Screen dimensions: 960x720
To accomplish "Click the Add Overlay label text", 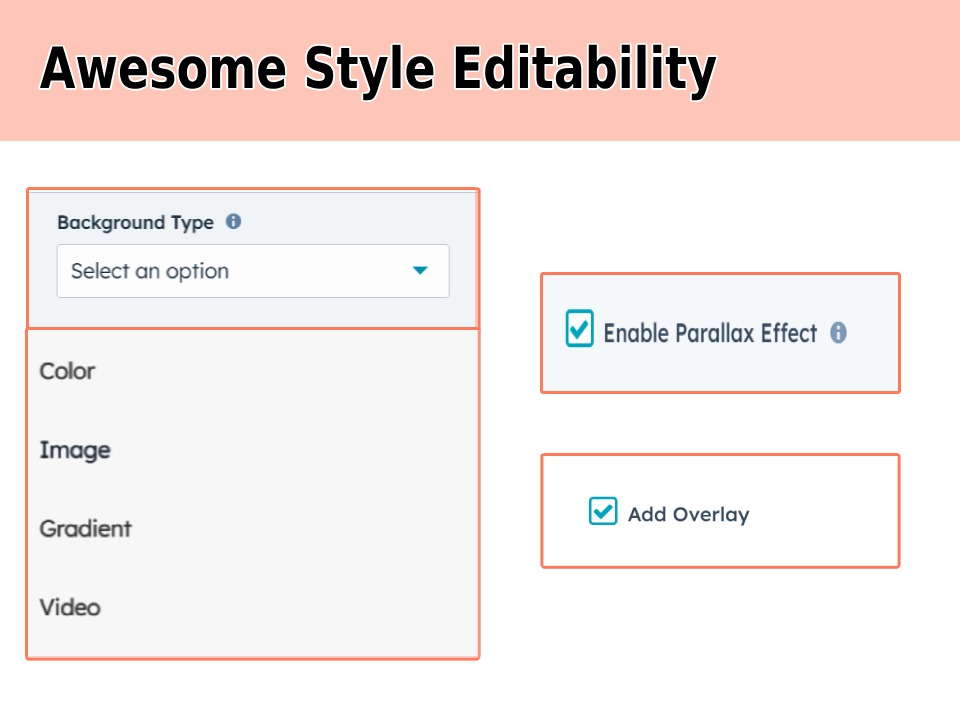I will 688,515.
